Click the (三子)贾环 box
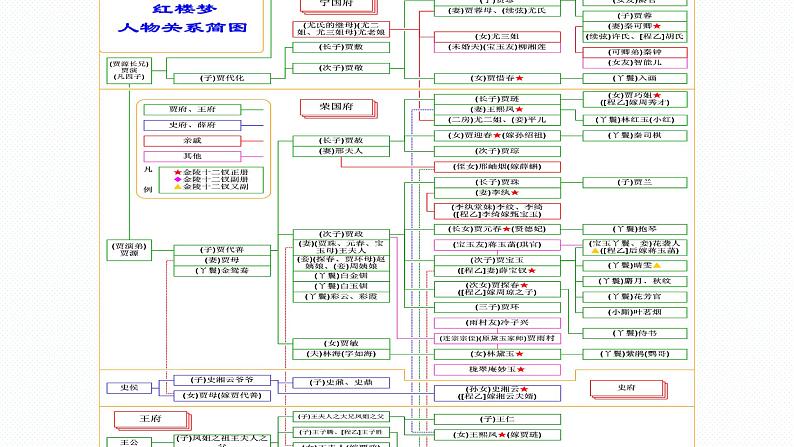Image resolution: width=794 pixels, height=447 pixels. [497, 307]
